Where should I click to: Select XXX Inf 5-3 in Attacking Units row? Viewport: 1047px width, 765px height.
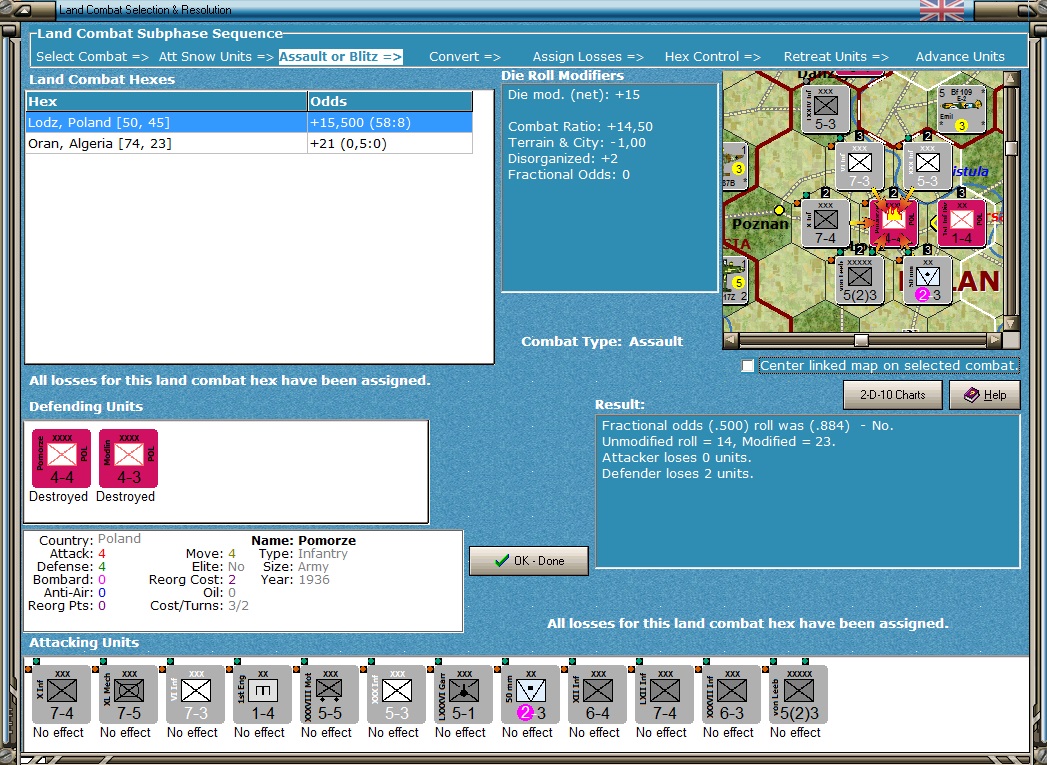(397, 694)
